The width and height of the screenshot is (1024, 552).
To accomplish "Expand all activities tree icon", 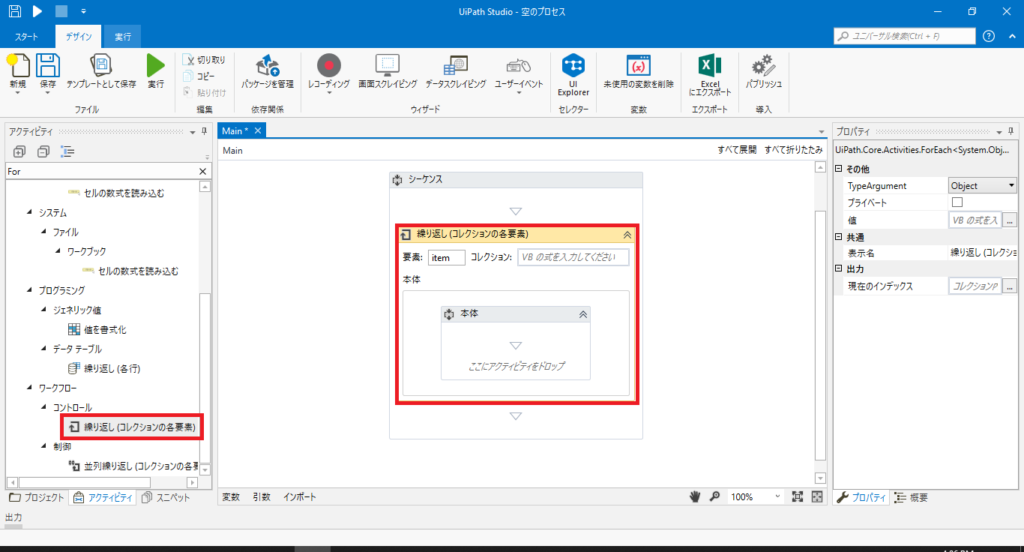I will [20, 152].
